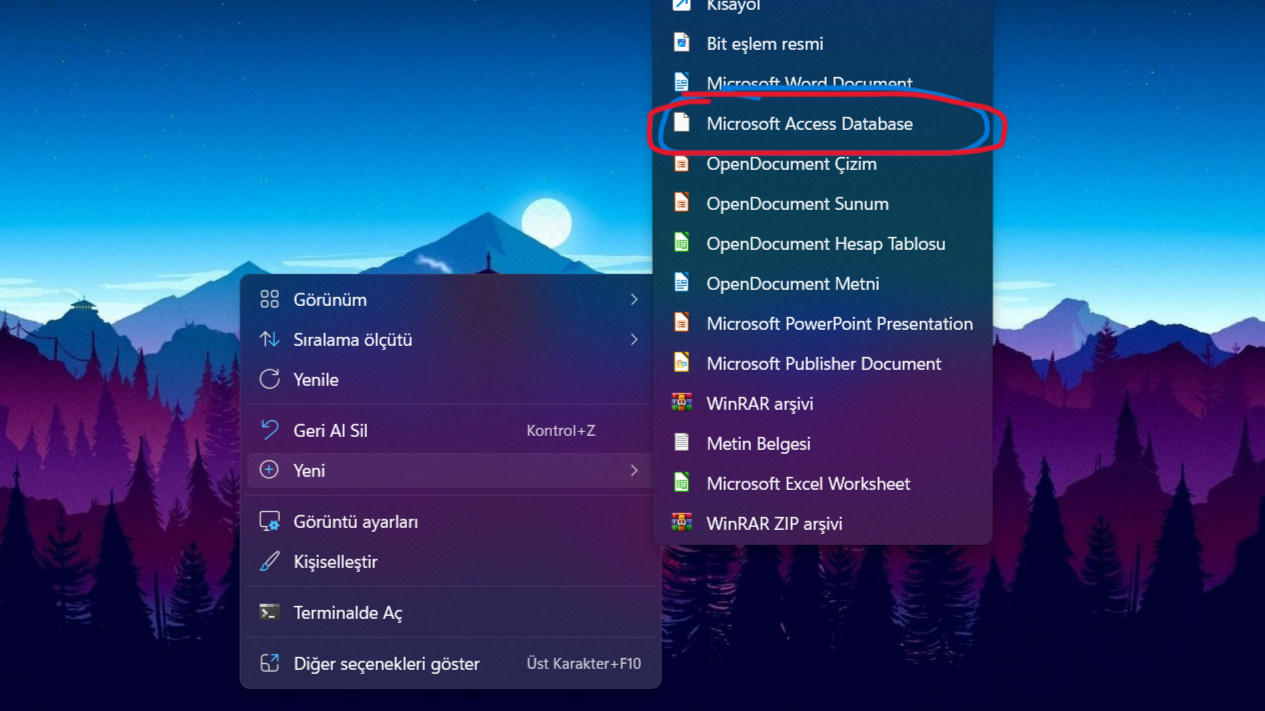Click the Microsoft Access Database file icon

coord(681,123)
